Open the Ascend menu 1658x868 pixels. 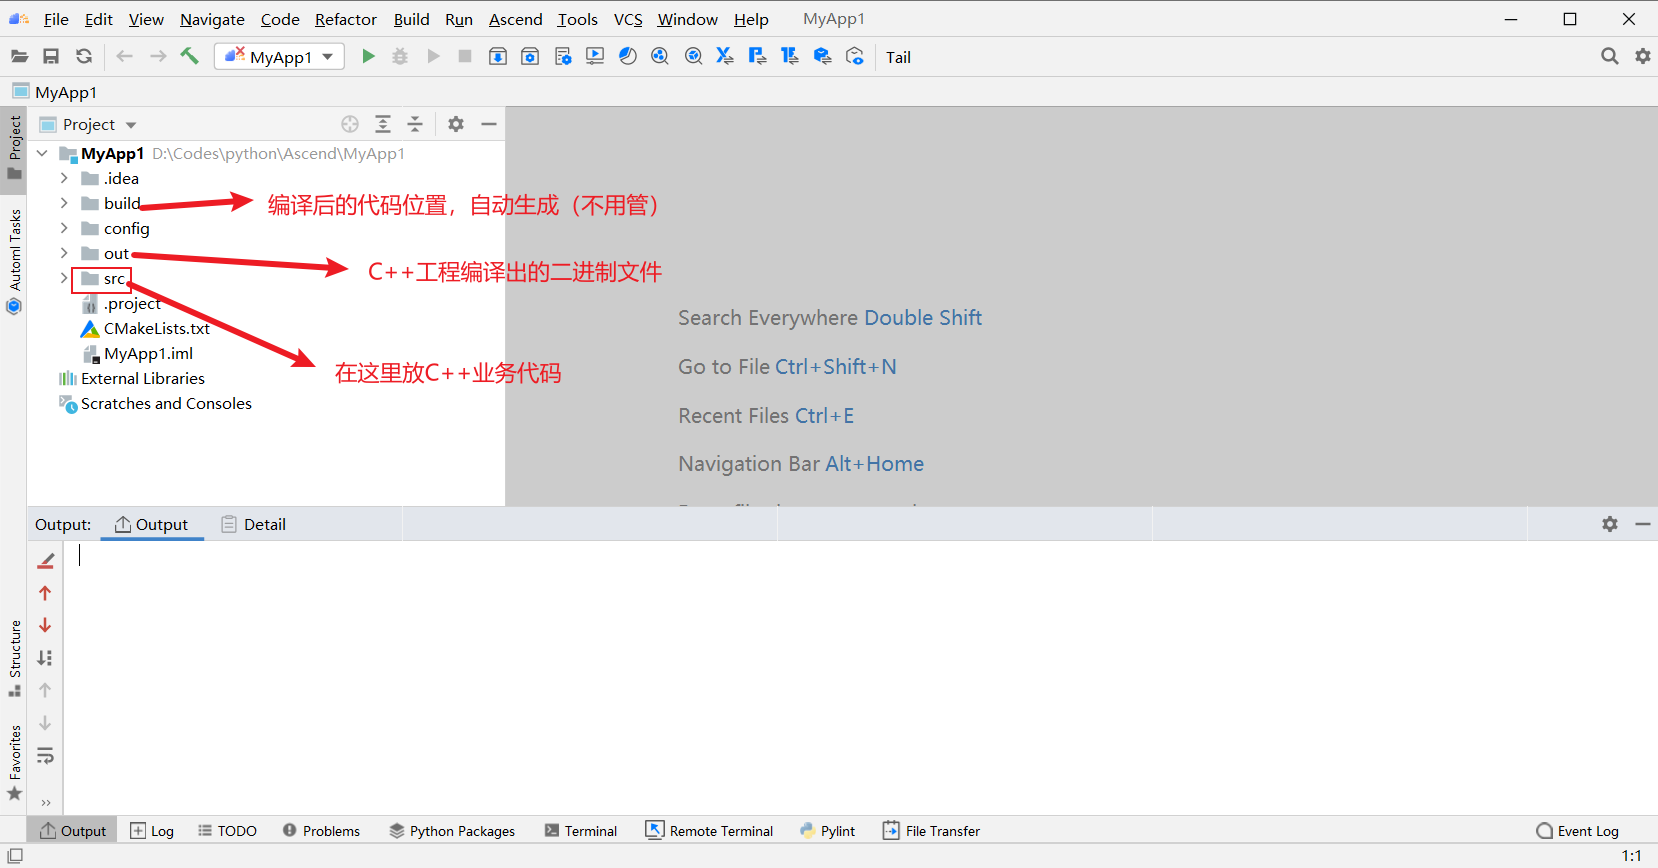click(515, 19)
